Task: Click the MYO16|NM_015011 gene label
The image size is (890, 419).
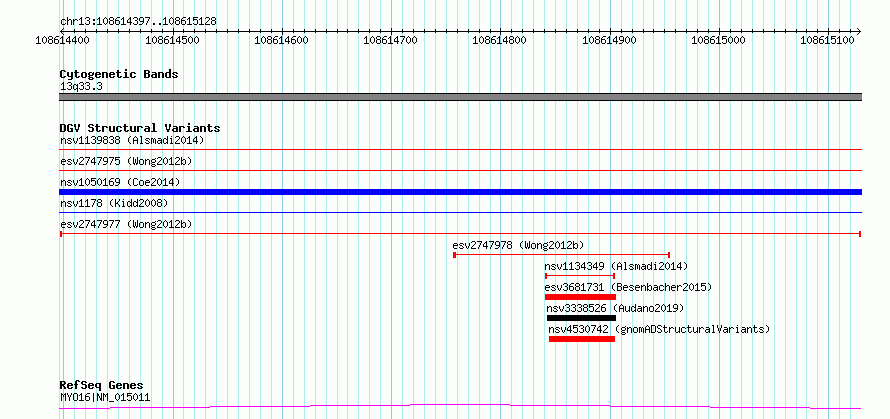Action: point(105,397)
